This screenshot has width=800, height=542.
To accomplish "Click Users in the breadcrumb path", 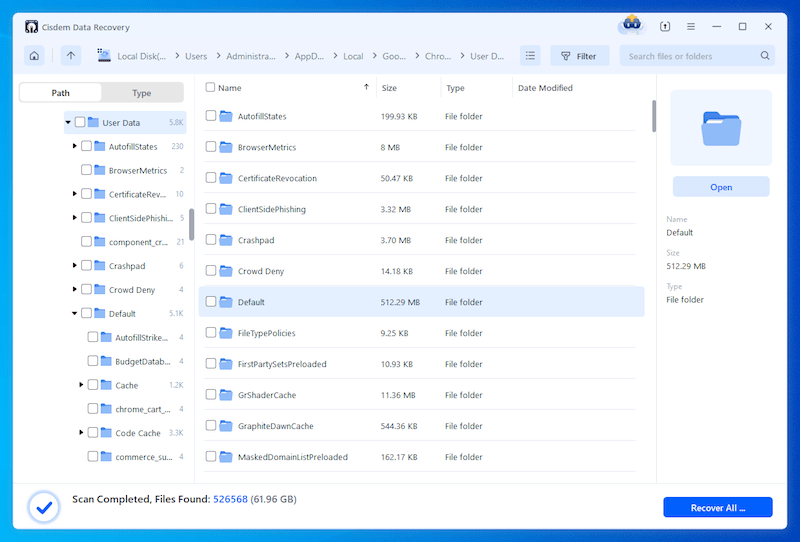I will pyautogui.click(x=196, y=56).
